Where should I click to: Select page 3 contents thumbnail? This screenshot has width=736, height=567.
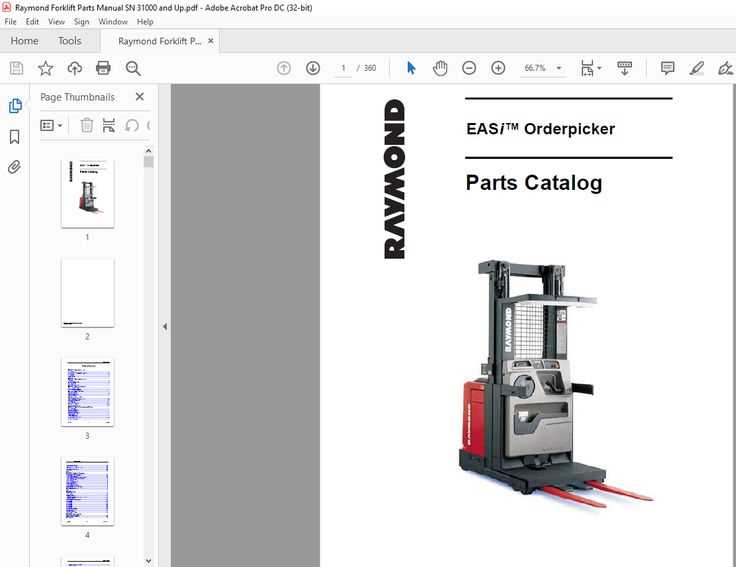coord(88,392)
